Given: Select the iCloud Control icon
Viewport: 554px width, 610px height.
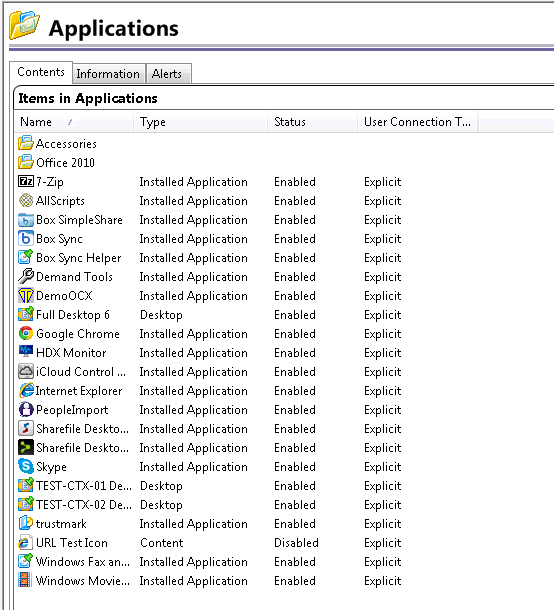Looking at the screenshot, I should tap(26, 372).
